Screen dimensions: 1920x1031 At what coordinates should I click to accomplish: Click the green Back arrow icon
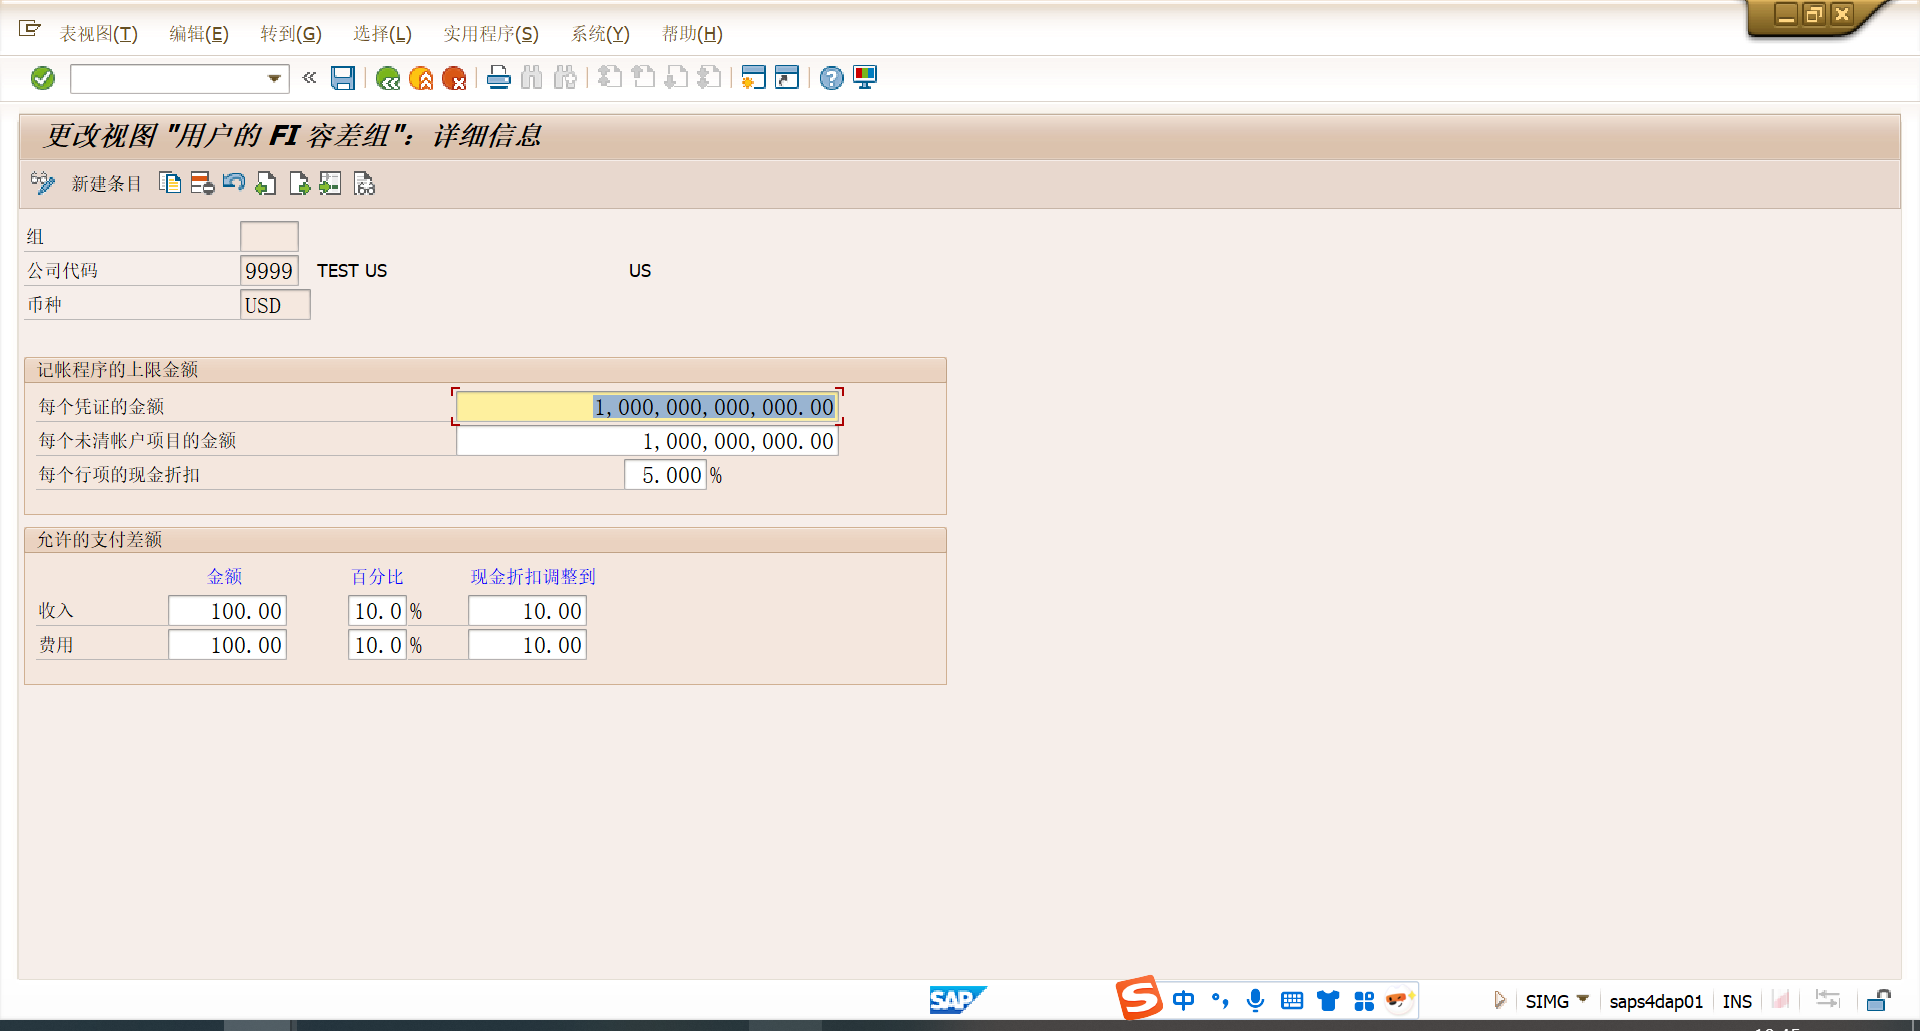388,78
